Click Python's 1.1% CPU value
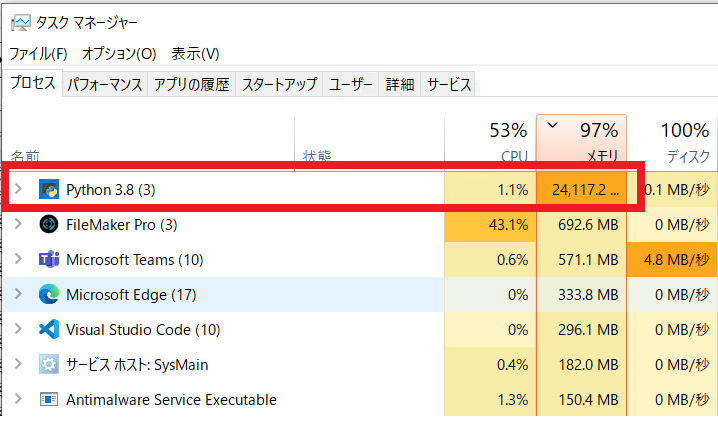Viewport: 718px width, 426px height. pyautogui.click(x=513, y=190)
